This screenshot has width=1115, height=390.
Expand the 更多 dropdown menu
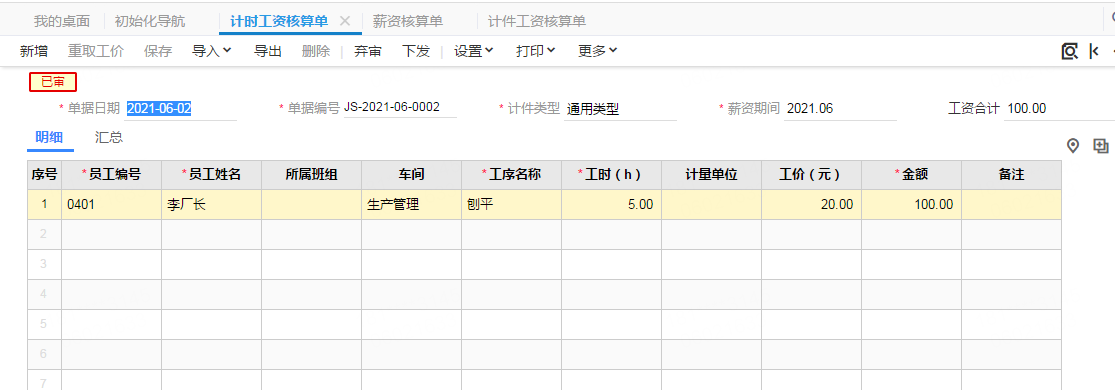tap(597, 51)
